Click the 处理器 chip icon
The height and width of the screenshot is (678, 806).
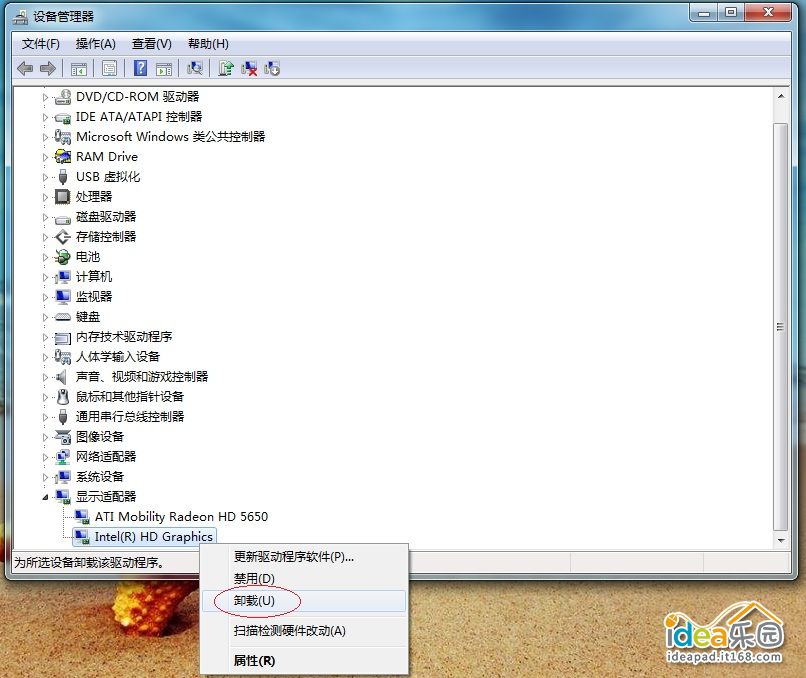pos(63,196)
